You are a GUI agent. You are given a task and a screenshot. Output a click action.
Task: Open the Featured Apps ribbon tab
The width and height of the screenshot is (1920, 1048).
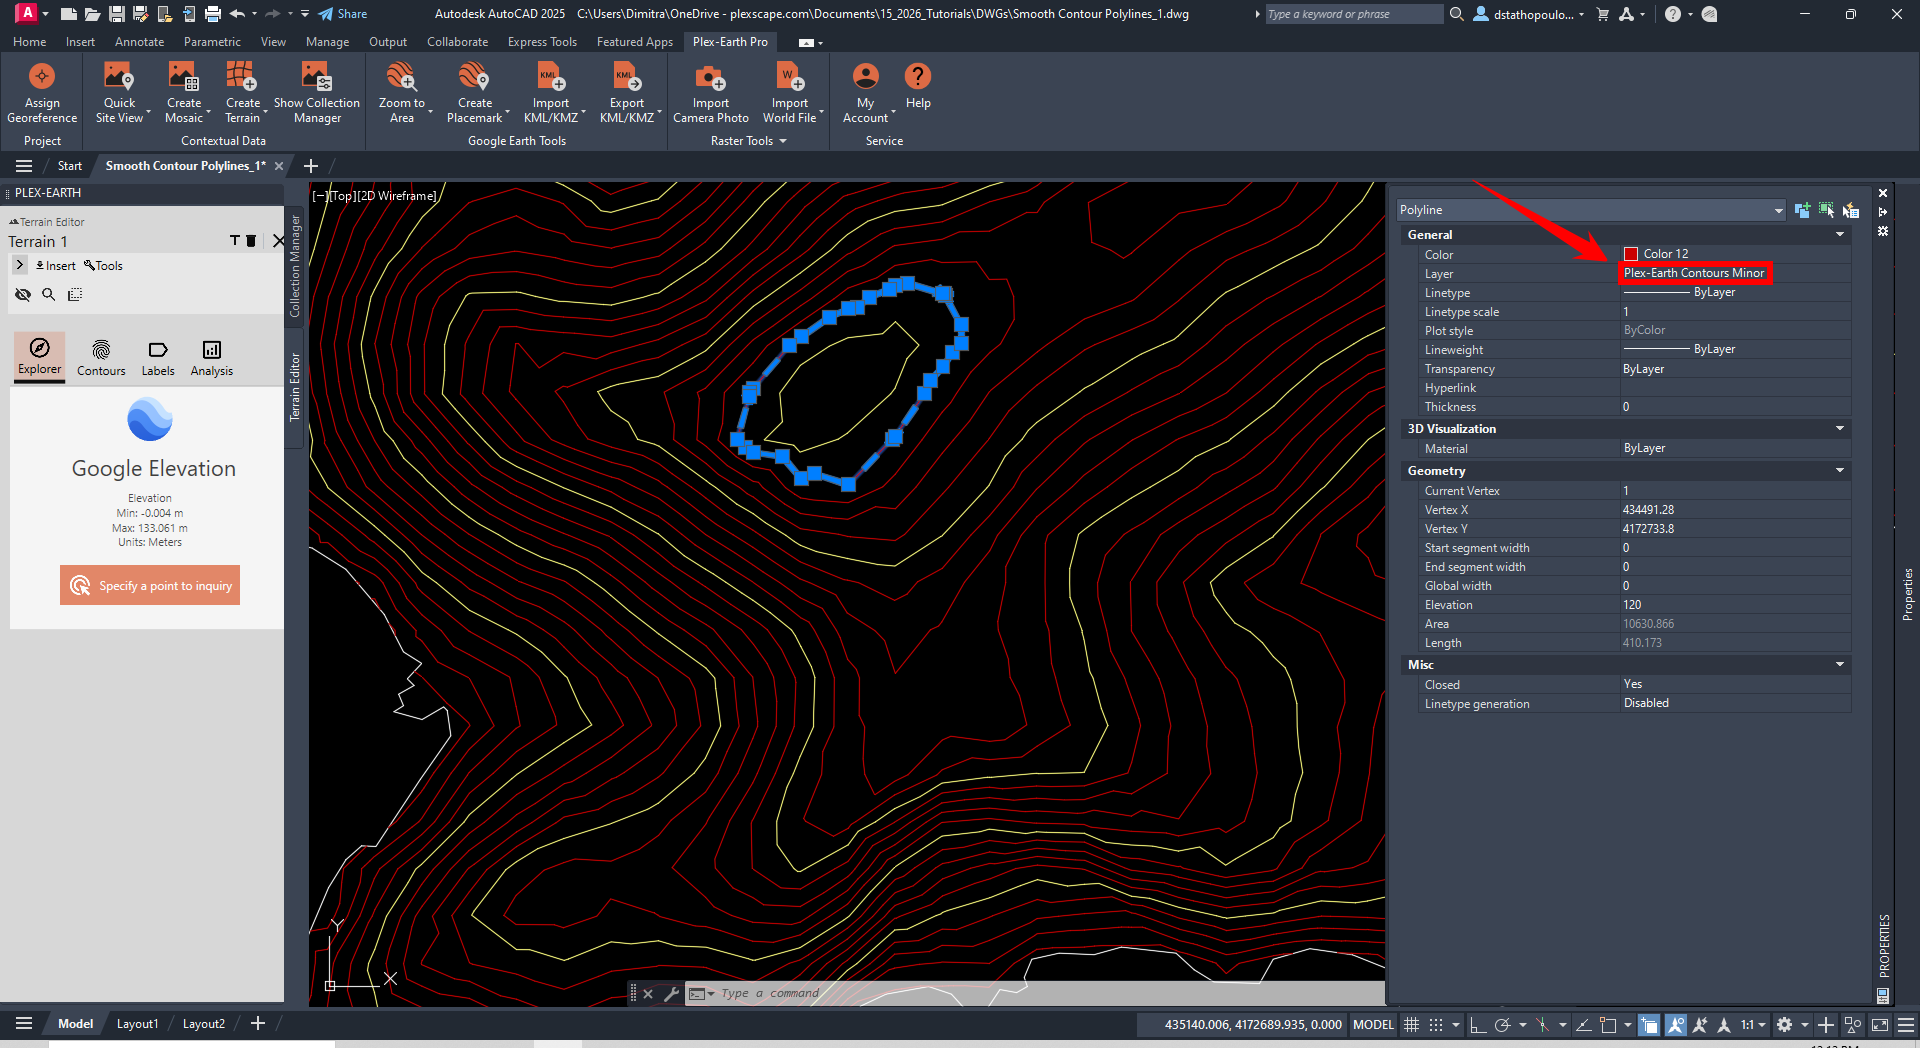click(x=635, y=42)
